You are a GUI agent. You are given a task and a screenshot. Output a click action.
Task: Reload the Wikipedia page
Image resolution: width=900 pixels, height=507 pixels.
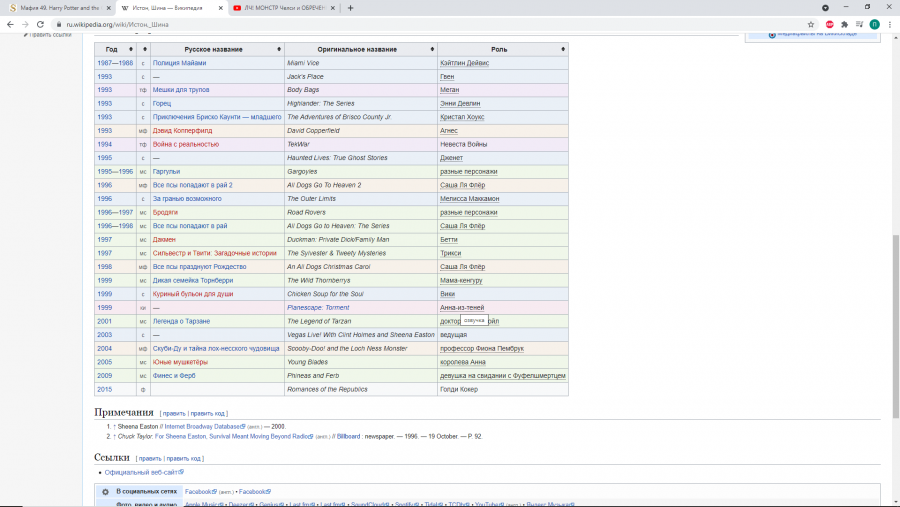tap(40, 24)
